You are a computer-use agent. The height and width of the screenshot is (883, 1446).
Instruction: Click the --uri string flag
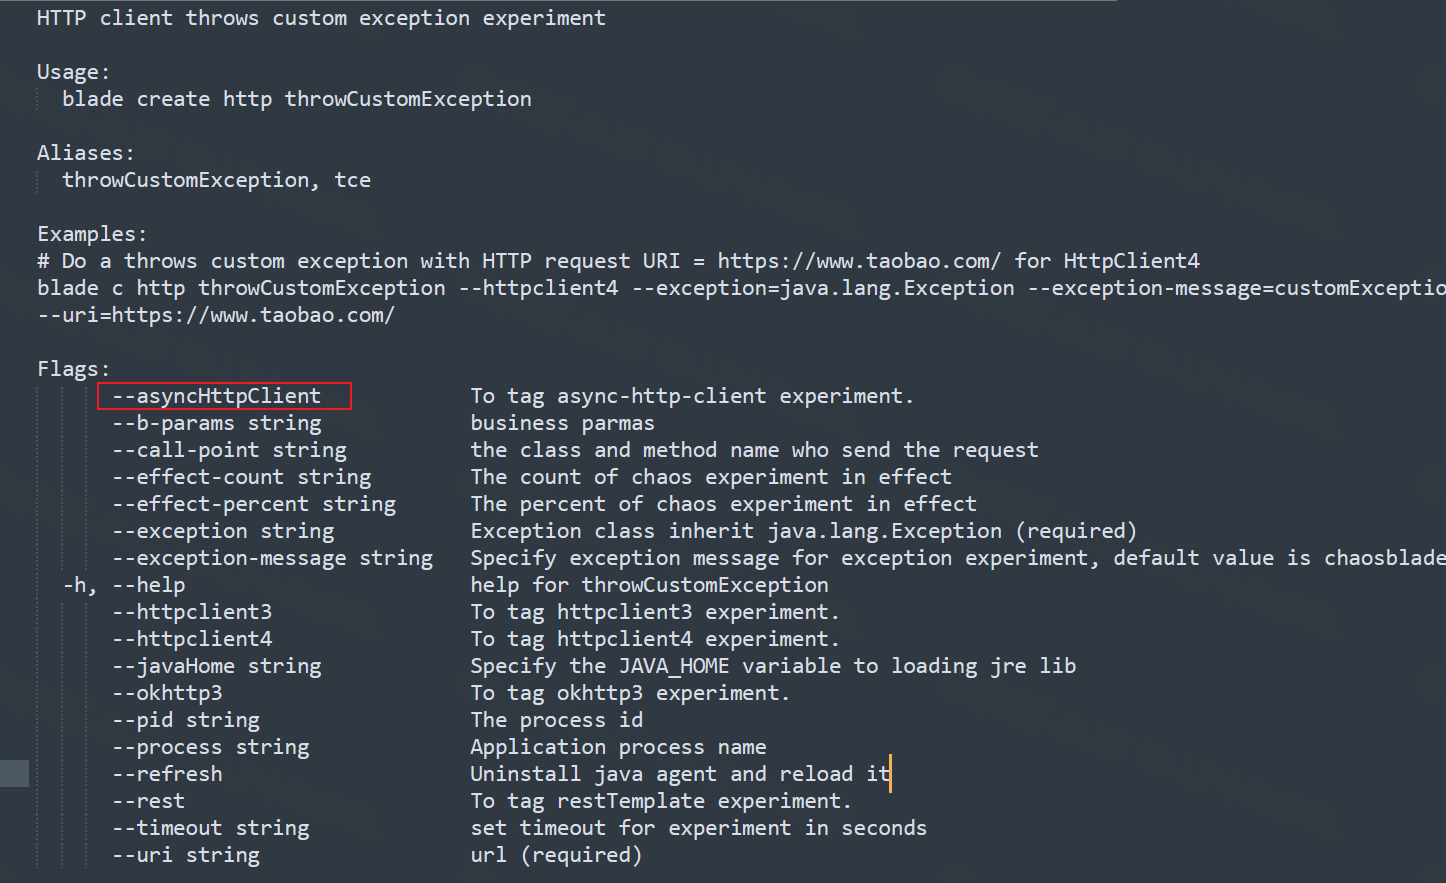186,855
